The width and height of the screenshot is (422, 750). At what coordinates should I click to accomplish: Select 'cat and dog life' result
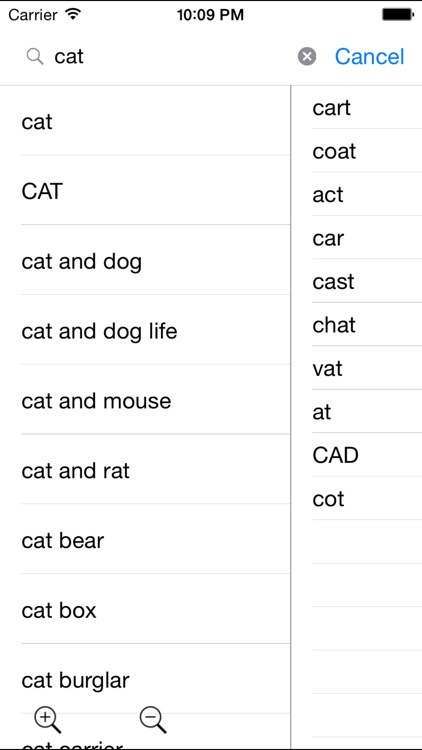(145, 330)
